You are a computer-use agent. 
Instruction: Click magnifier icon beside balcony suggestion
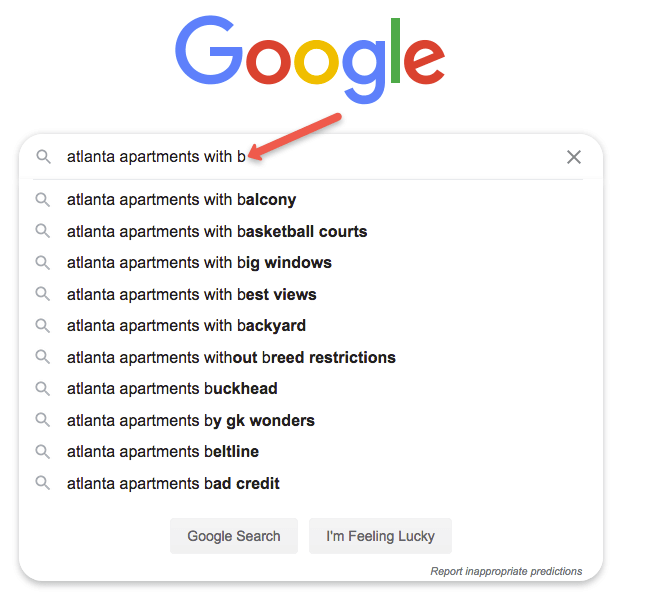pos(43,200)
